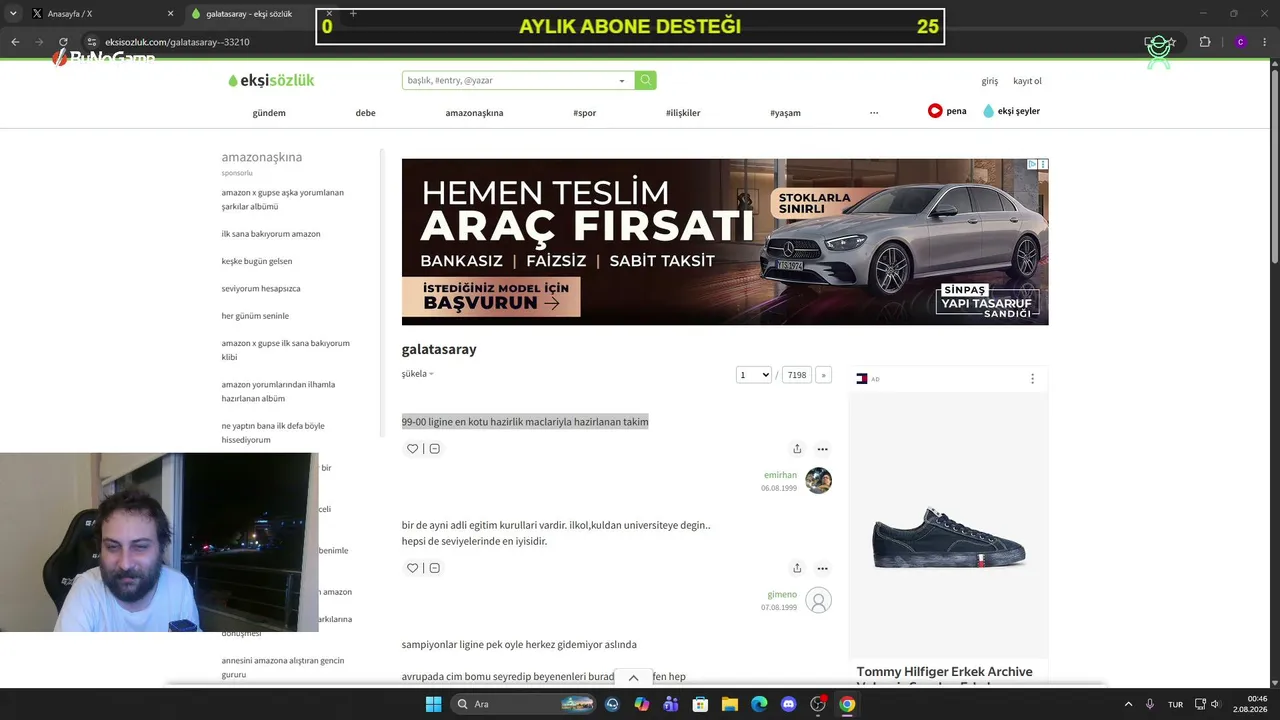This screenshot has height=720, width=1280.
Task: Open 'seviyorum hesapsızca' sidebar topic
Action: (261, 288)
